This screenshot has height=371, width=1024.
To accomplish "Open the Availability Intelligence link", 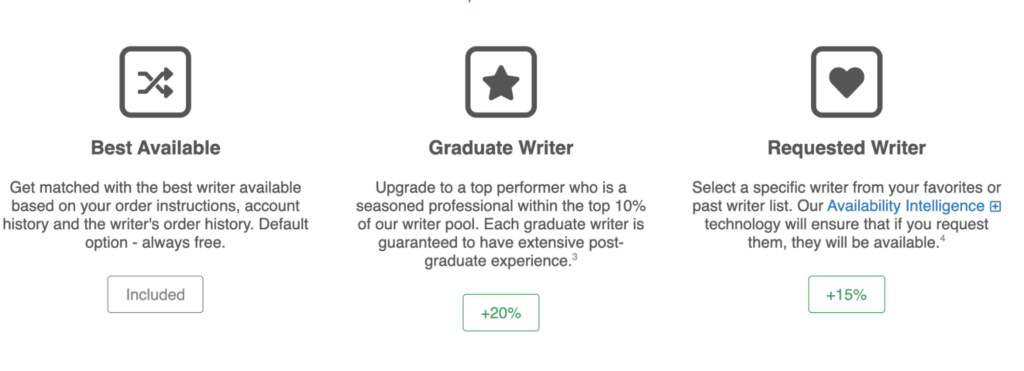I will click(x=906, y=206).
